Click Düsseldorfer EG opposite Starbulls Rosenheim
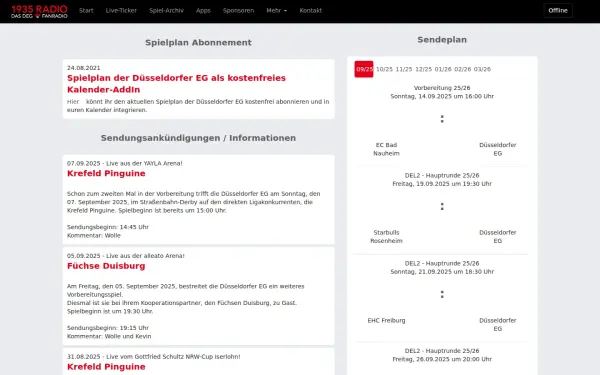The height and width of the screenshot is (375, 600). tap(497, 236)
